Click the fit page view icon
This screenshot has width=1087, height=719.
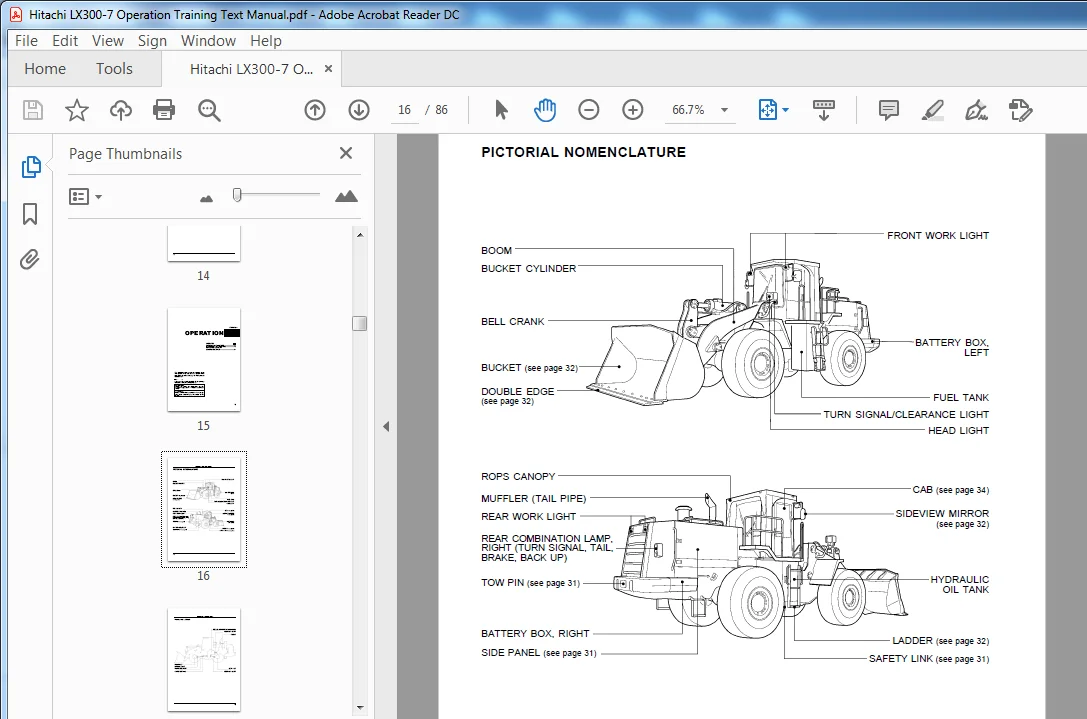coord(767,110)
